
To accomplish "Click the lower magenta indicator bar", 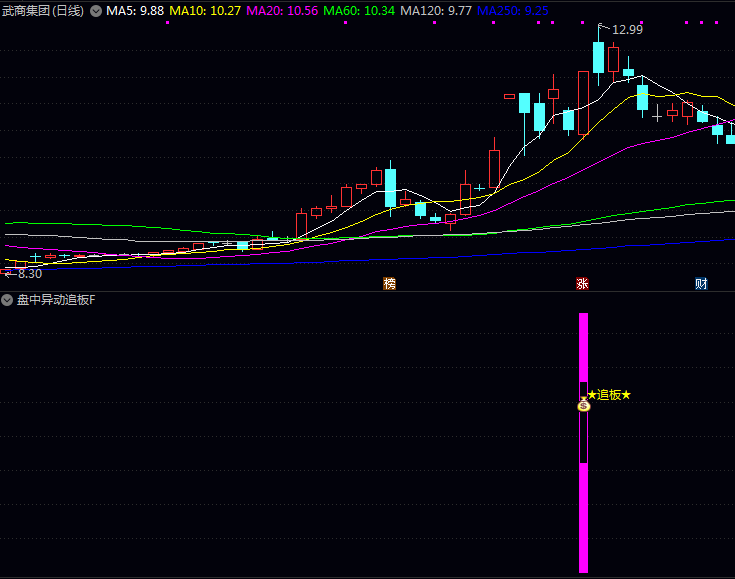I will pos(584,517).
